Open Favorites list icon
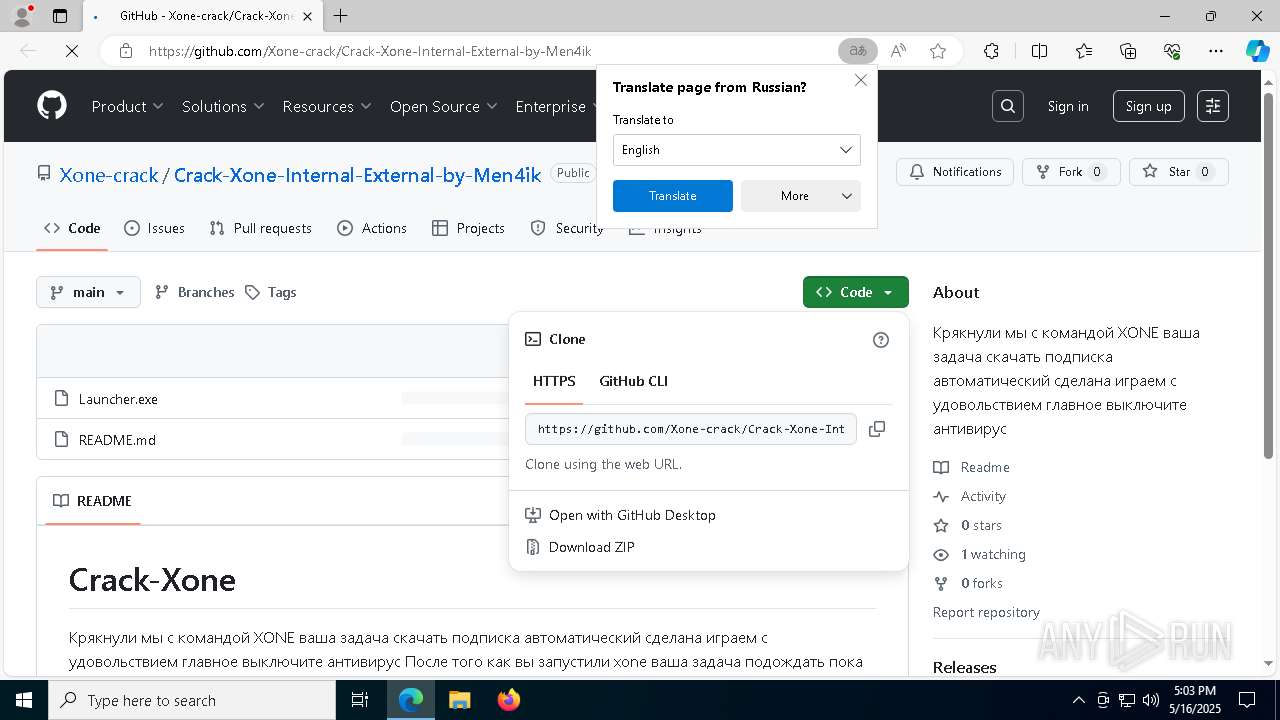Image resolution: width=1280 pixels, height=720 pixels. point(1084,51)
